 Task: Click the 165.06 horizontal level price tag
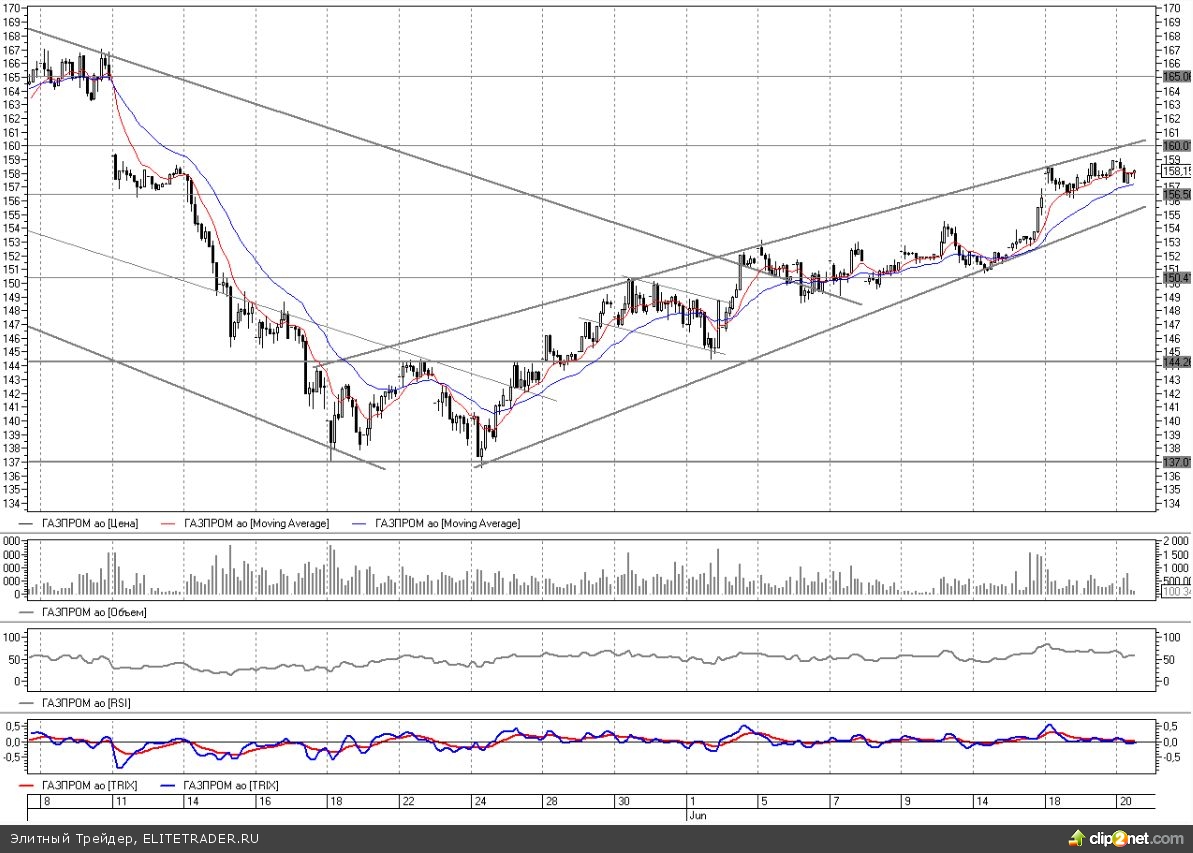click(1176, 76)
